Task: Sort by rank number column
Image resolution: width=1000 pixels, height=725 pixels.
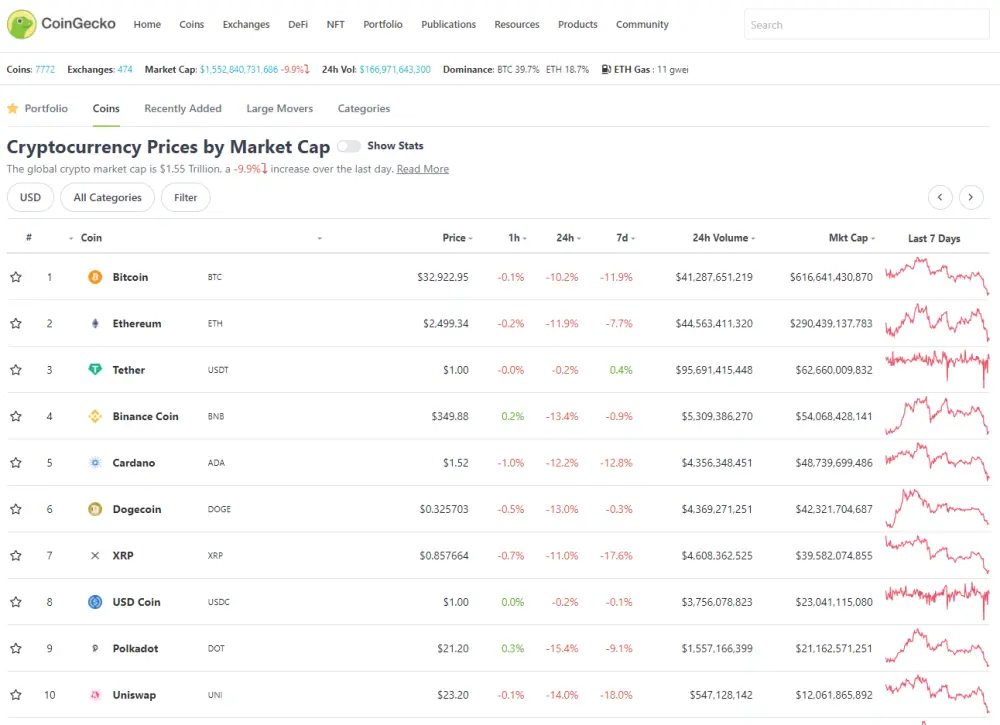Action: coord(29,238)
